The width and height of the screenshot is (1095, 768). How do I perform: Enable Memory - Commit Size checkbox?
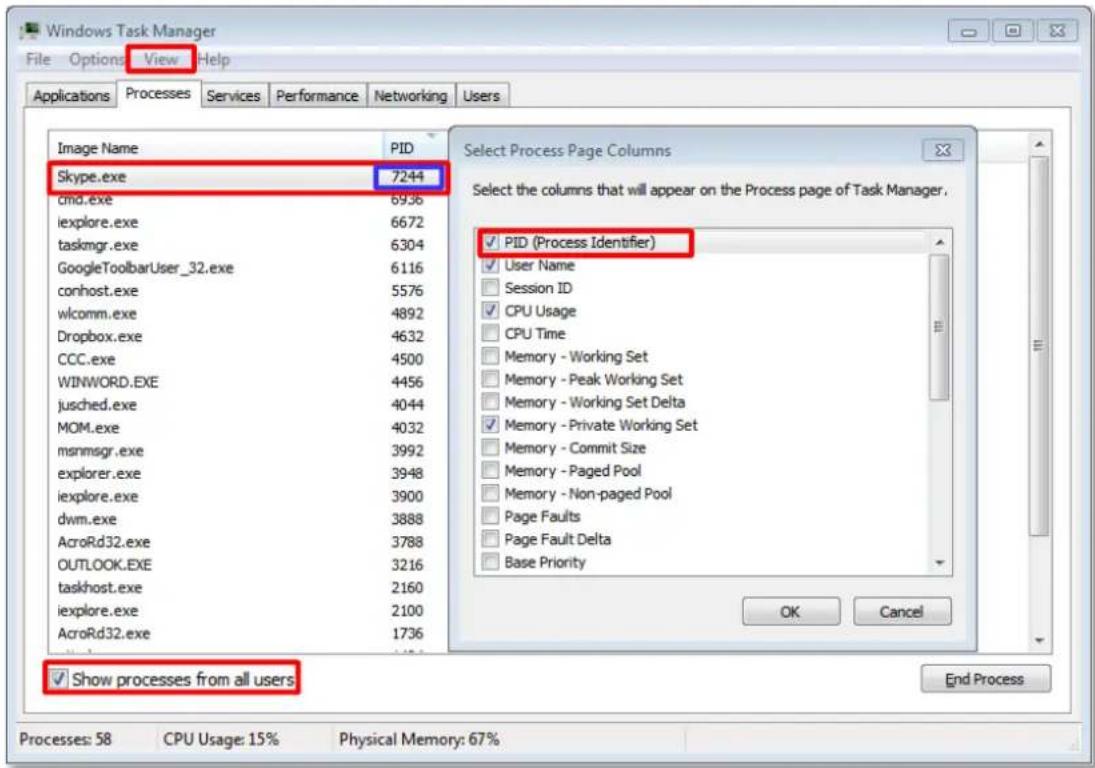coord(491,448)
